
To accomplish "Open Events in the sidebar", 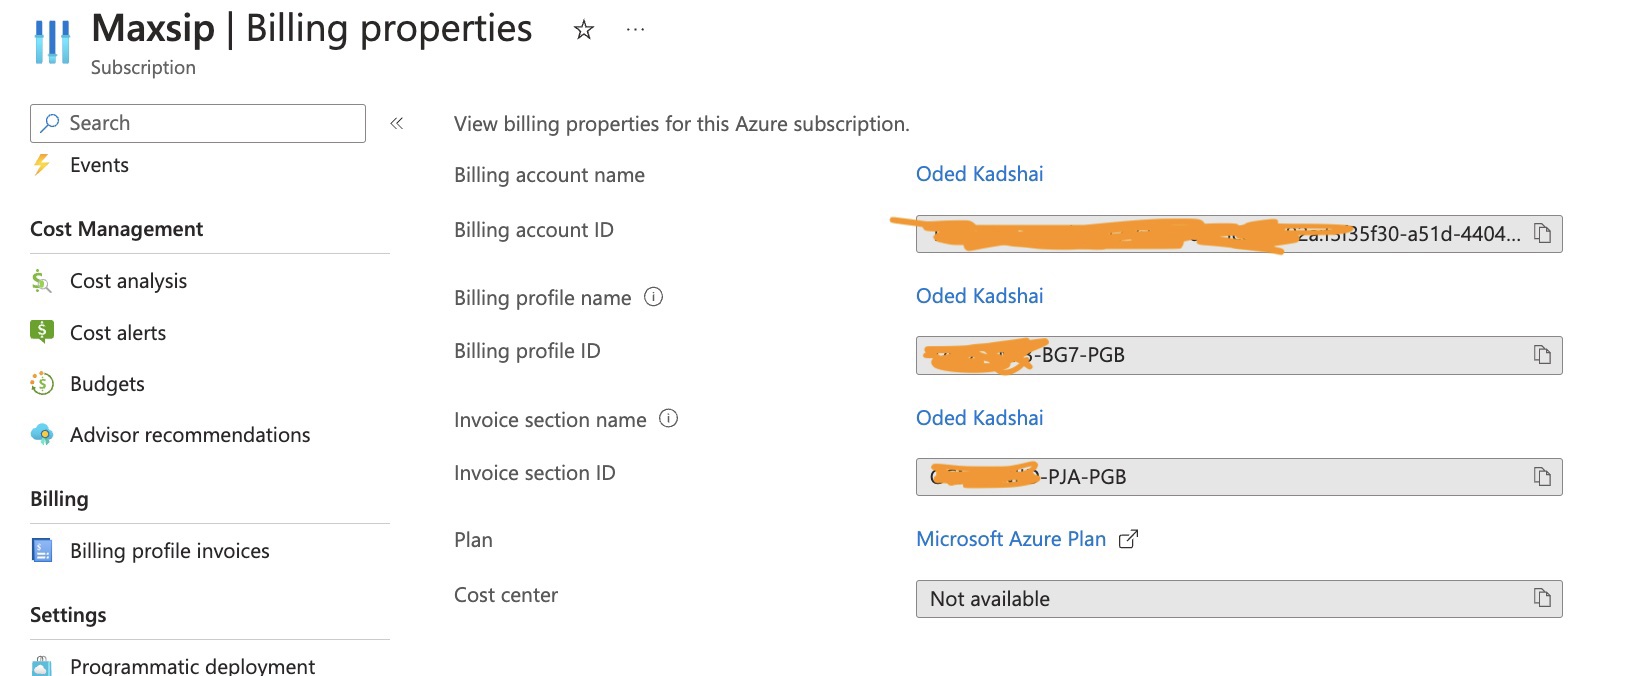I will 99,165.
